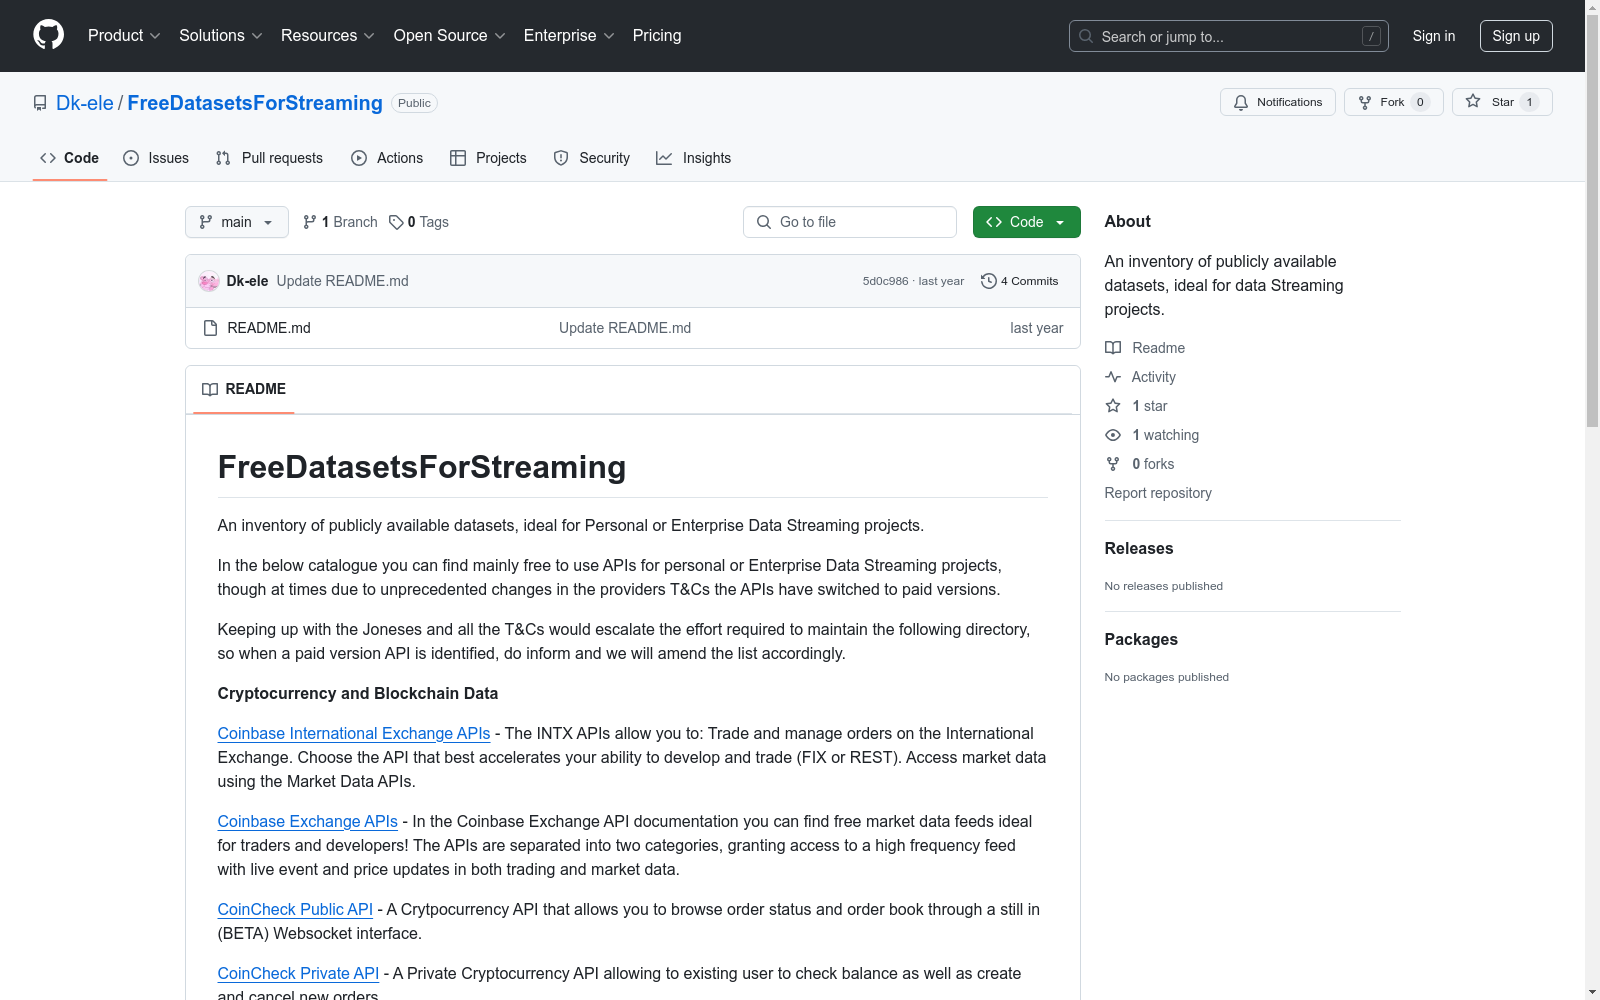Open the FreeDatasetsForStreaming repository link
This screenshot has height=1000, width=1600.
click(x=255, y=103)
